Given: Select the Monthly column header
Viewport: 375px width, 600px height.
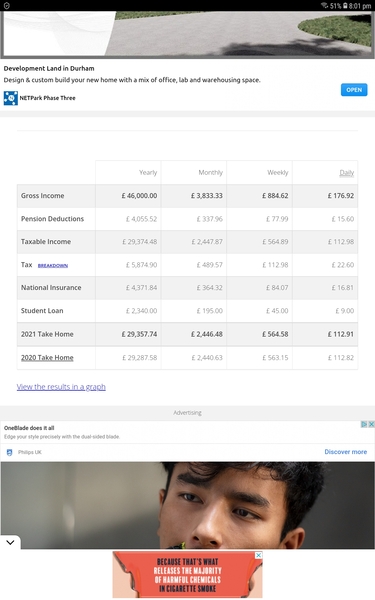Looking at the screenshot, I should pyautogui.click(x=210, y=173).
